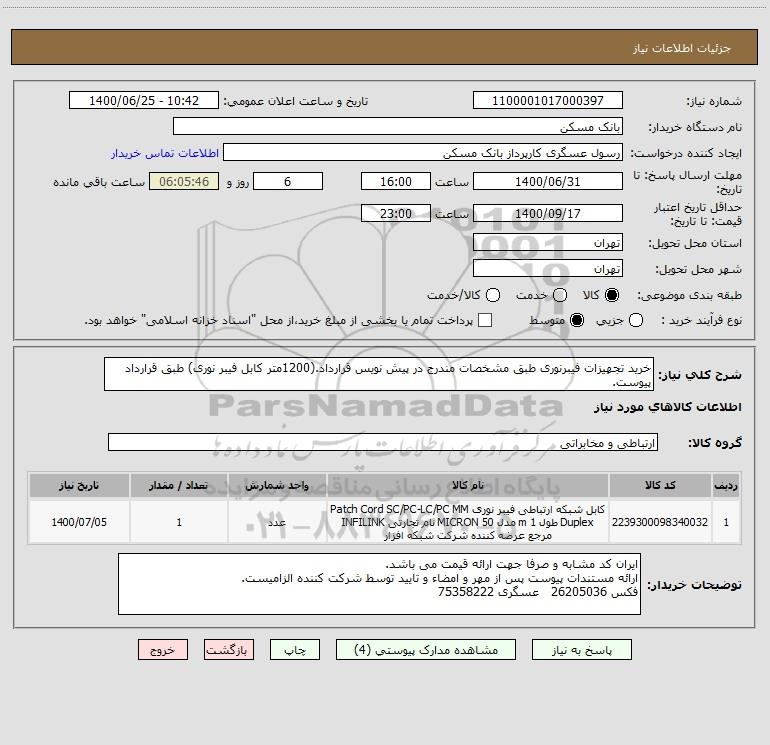Select the کالا/خدمت category radio button
770x745 pixels.
click(x=493, y=295)
